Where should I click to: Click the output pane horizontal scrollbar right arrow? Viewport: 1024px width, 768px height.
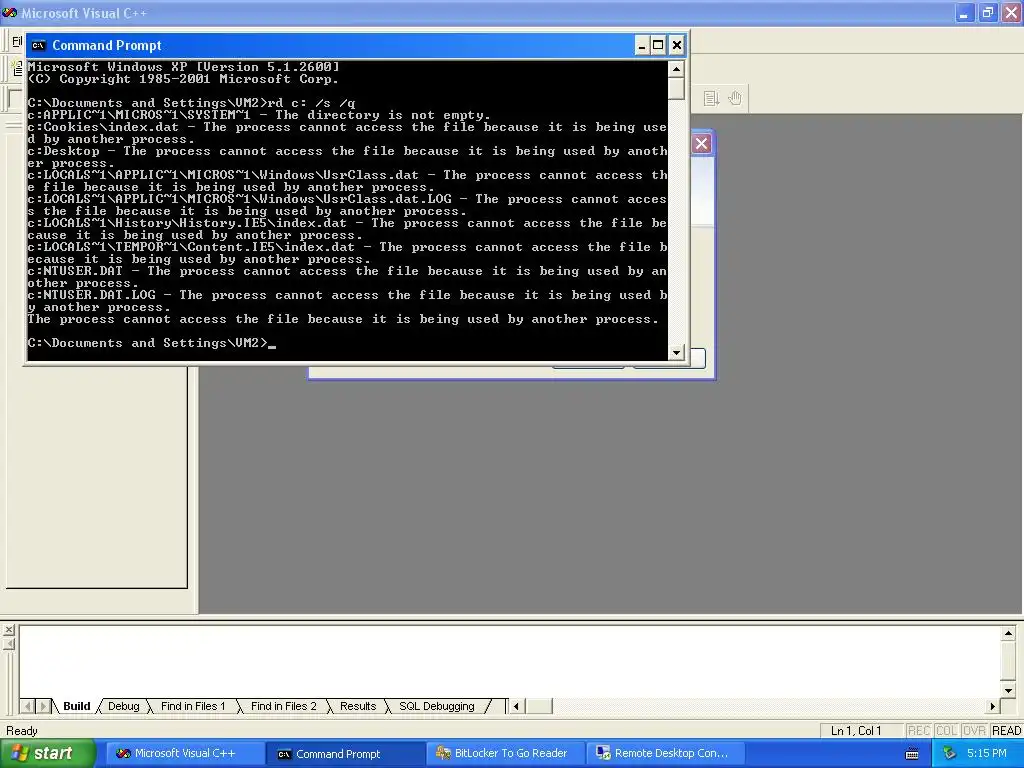click(x=993, y=706)
